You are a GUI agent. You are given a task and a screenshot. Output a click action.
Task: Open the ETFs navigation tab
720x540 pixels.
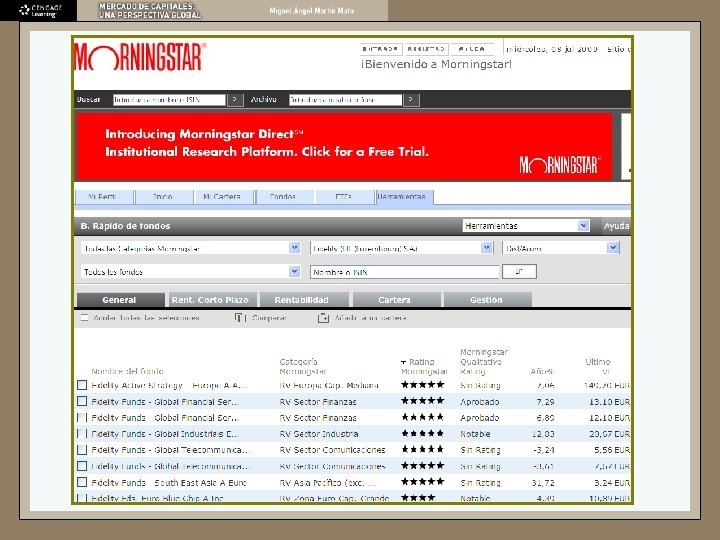[343, 197]
